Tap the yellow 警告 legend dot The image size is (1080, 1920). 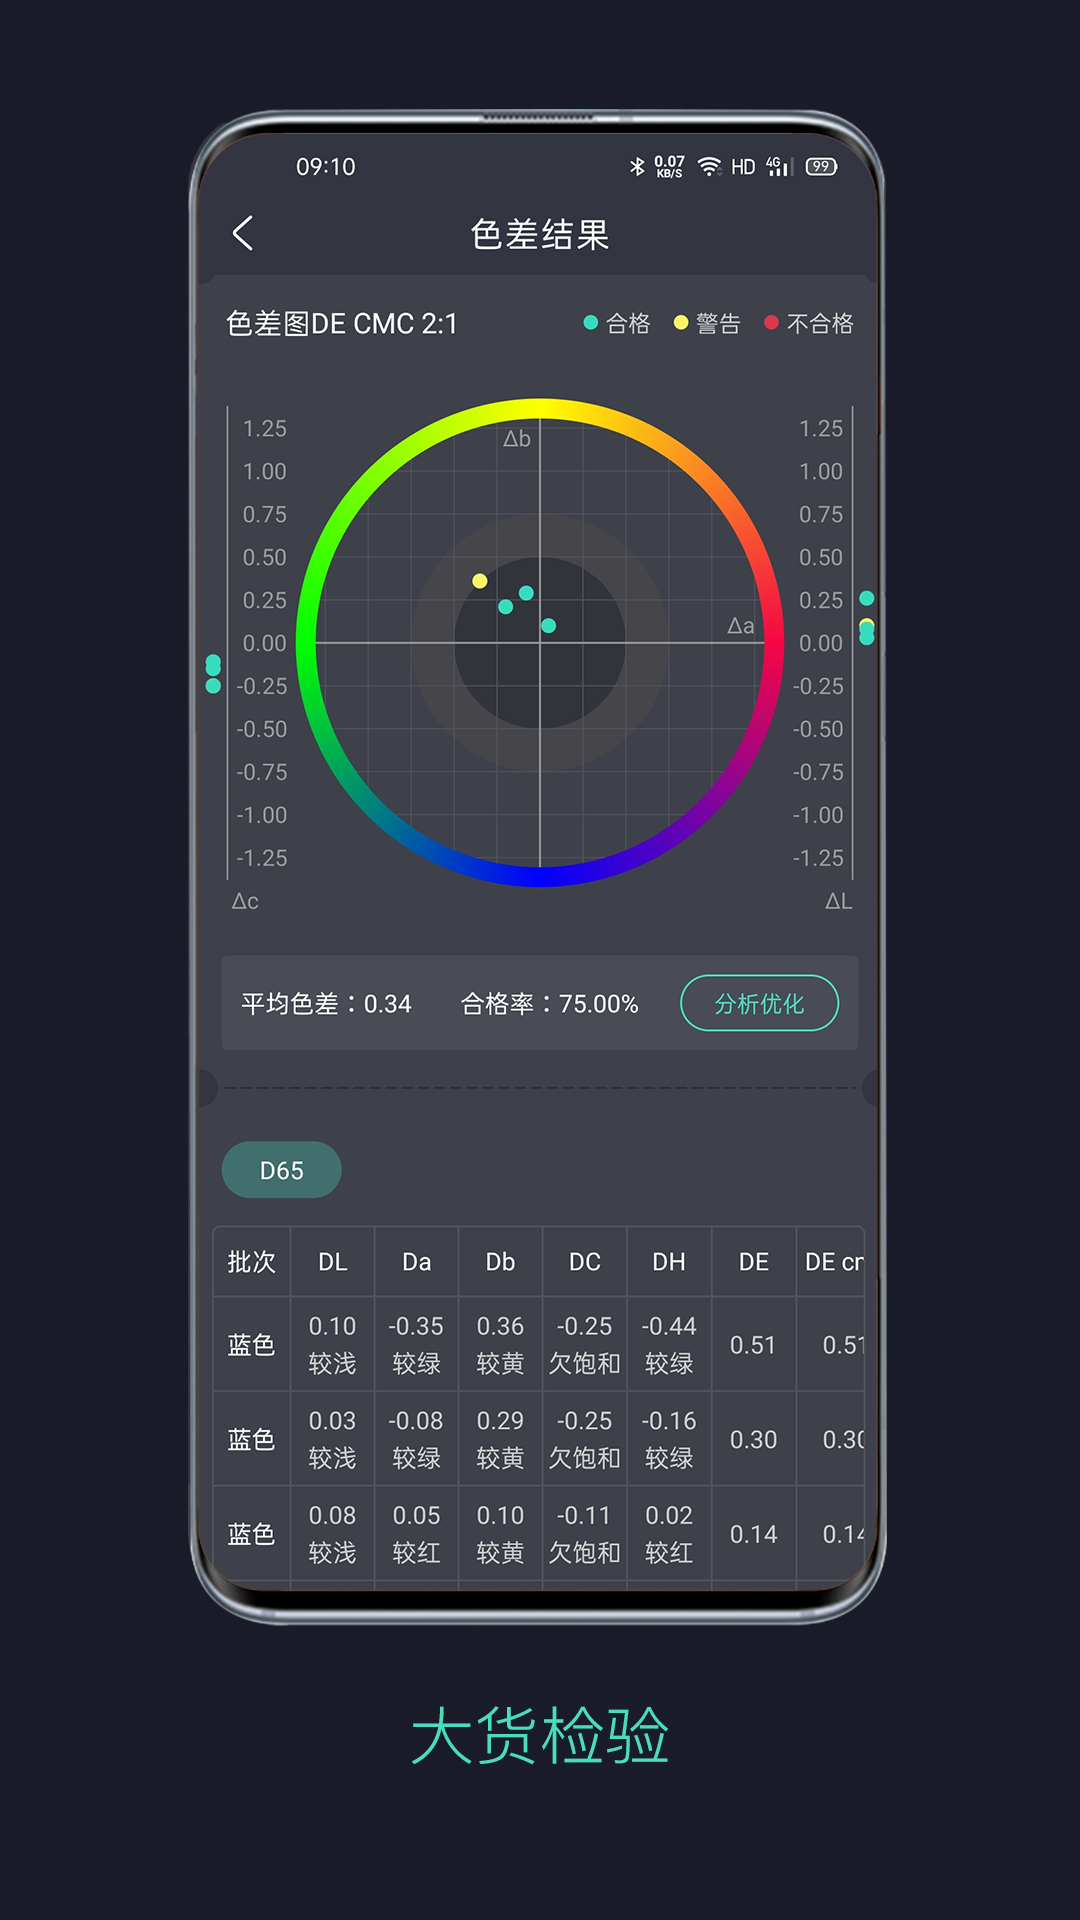pyautogui.click(x=681, y=323)
